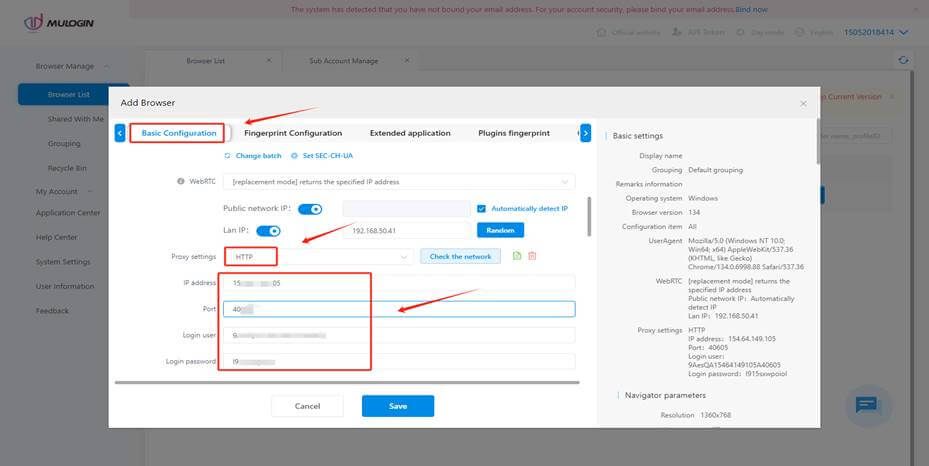This screenshot has height=466, width=929.
Task: Open Application Center in sidebar
Action: click(68, 213)
